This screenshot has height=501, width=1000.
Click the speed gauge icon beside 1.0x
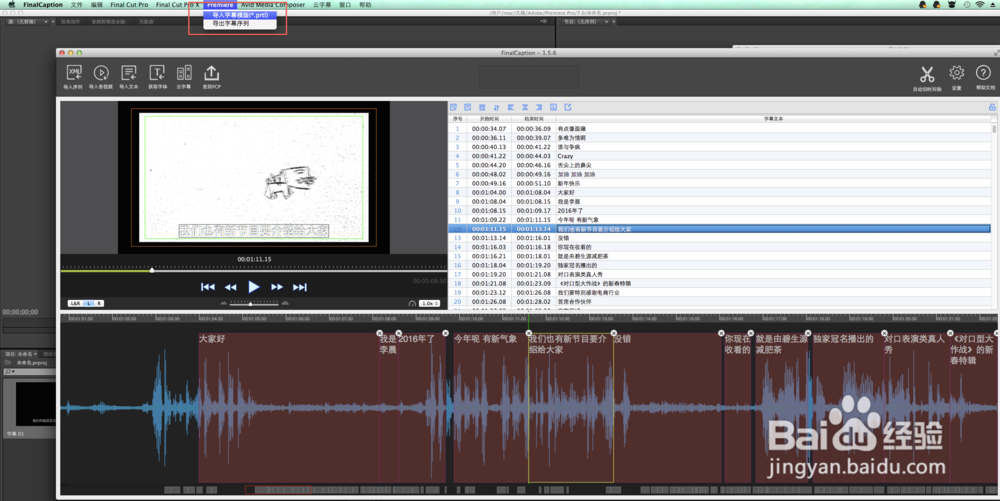[x=412, y=303]
